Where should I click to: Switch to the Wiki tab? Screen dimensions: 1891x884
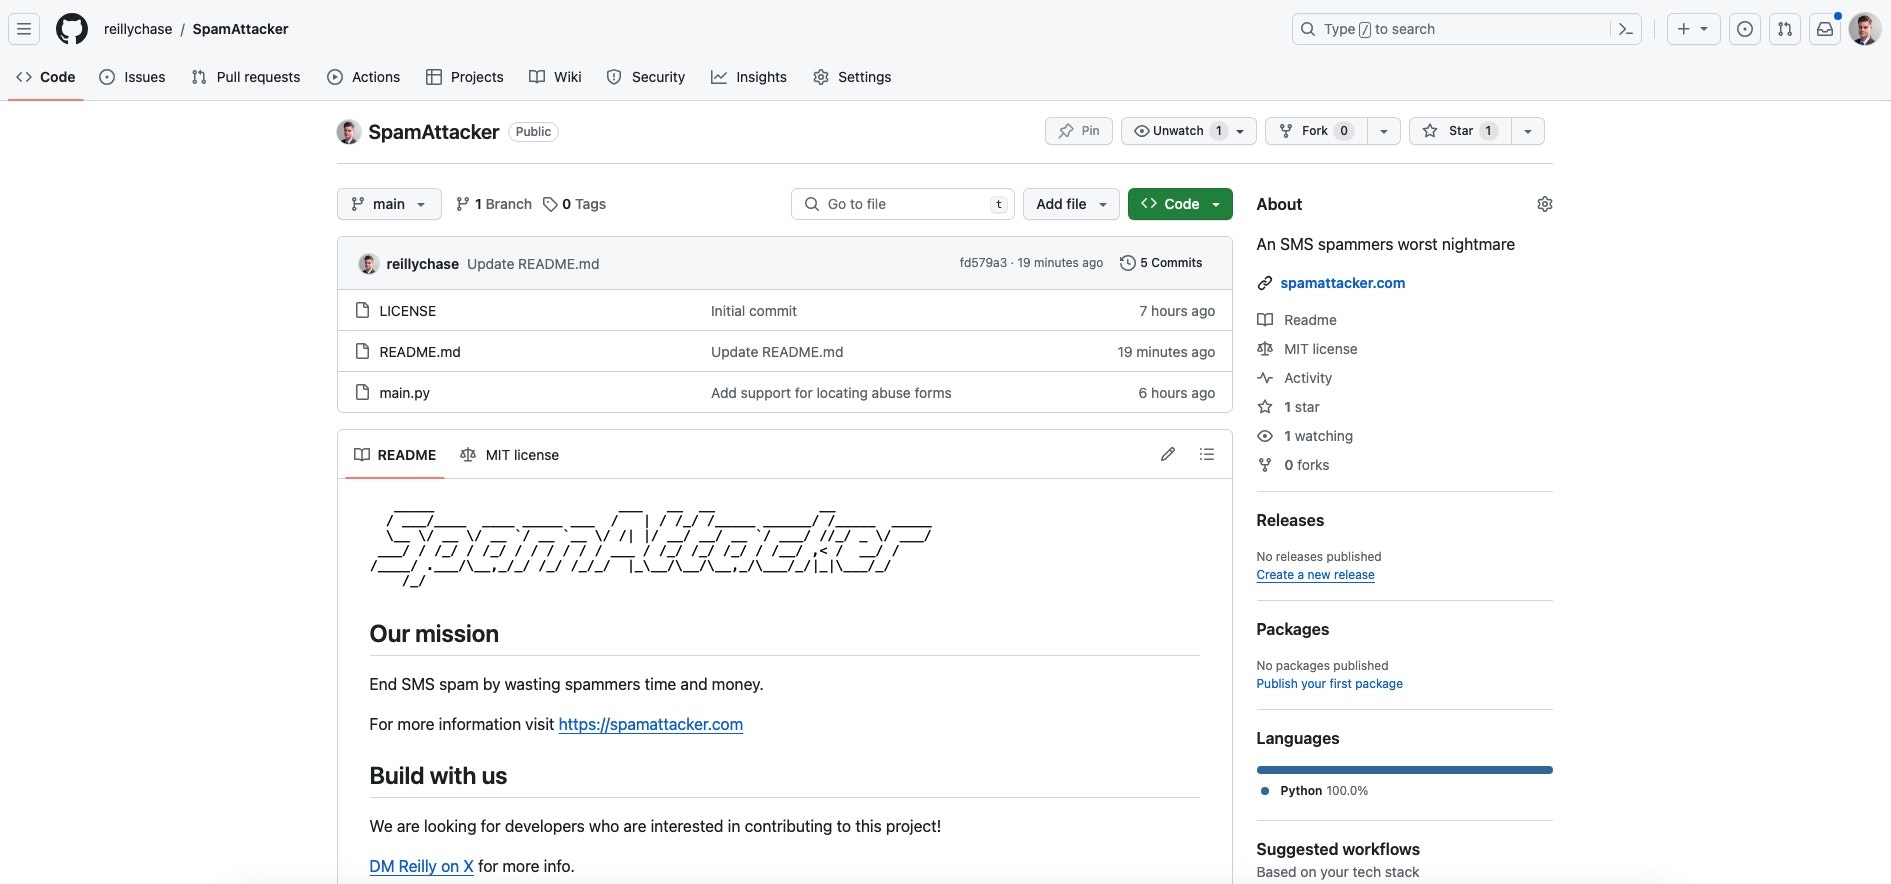(x=555, y=77)
